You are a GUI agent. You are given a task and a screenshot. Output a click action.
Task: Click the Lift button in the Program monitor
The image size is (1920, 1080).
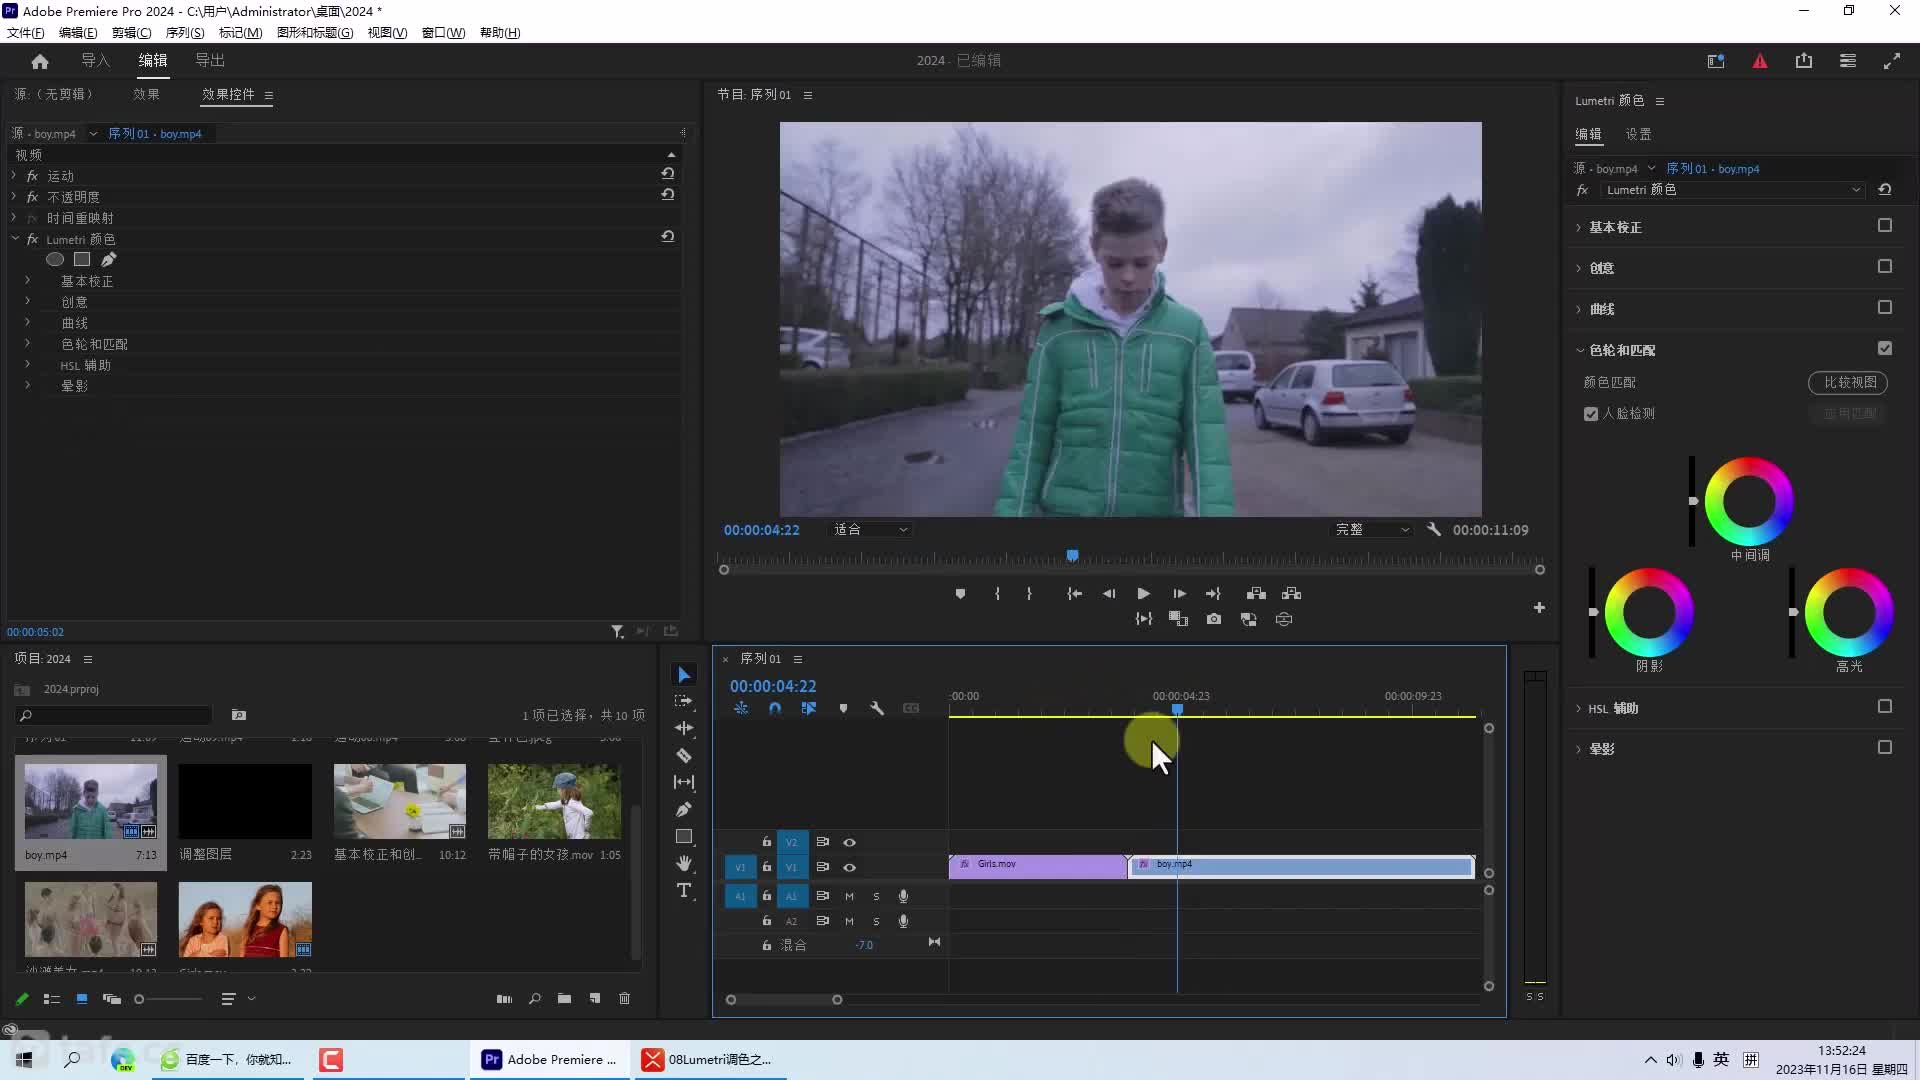[x=1257, y=594]
